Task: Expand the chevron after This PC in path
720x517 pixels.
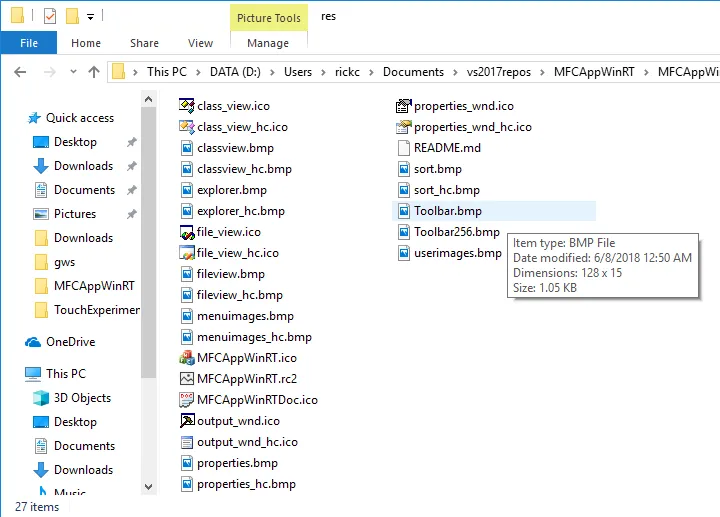Action: 198,72
